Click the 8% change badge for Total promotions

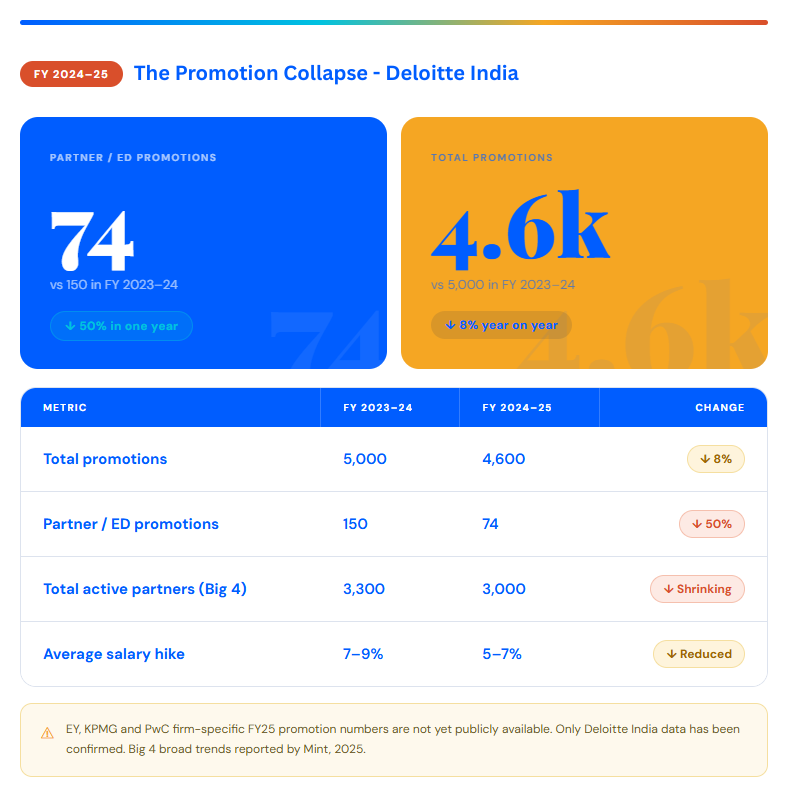pos(715,459)
